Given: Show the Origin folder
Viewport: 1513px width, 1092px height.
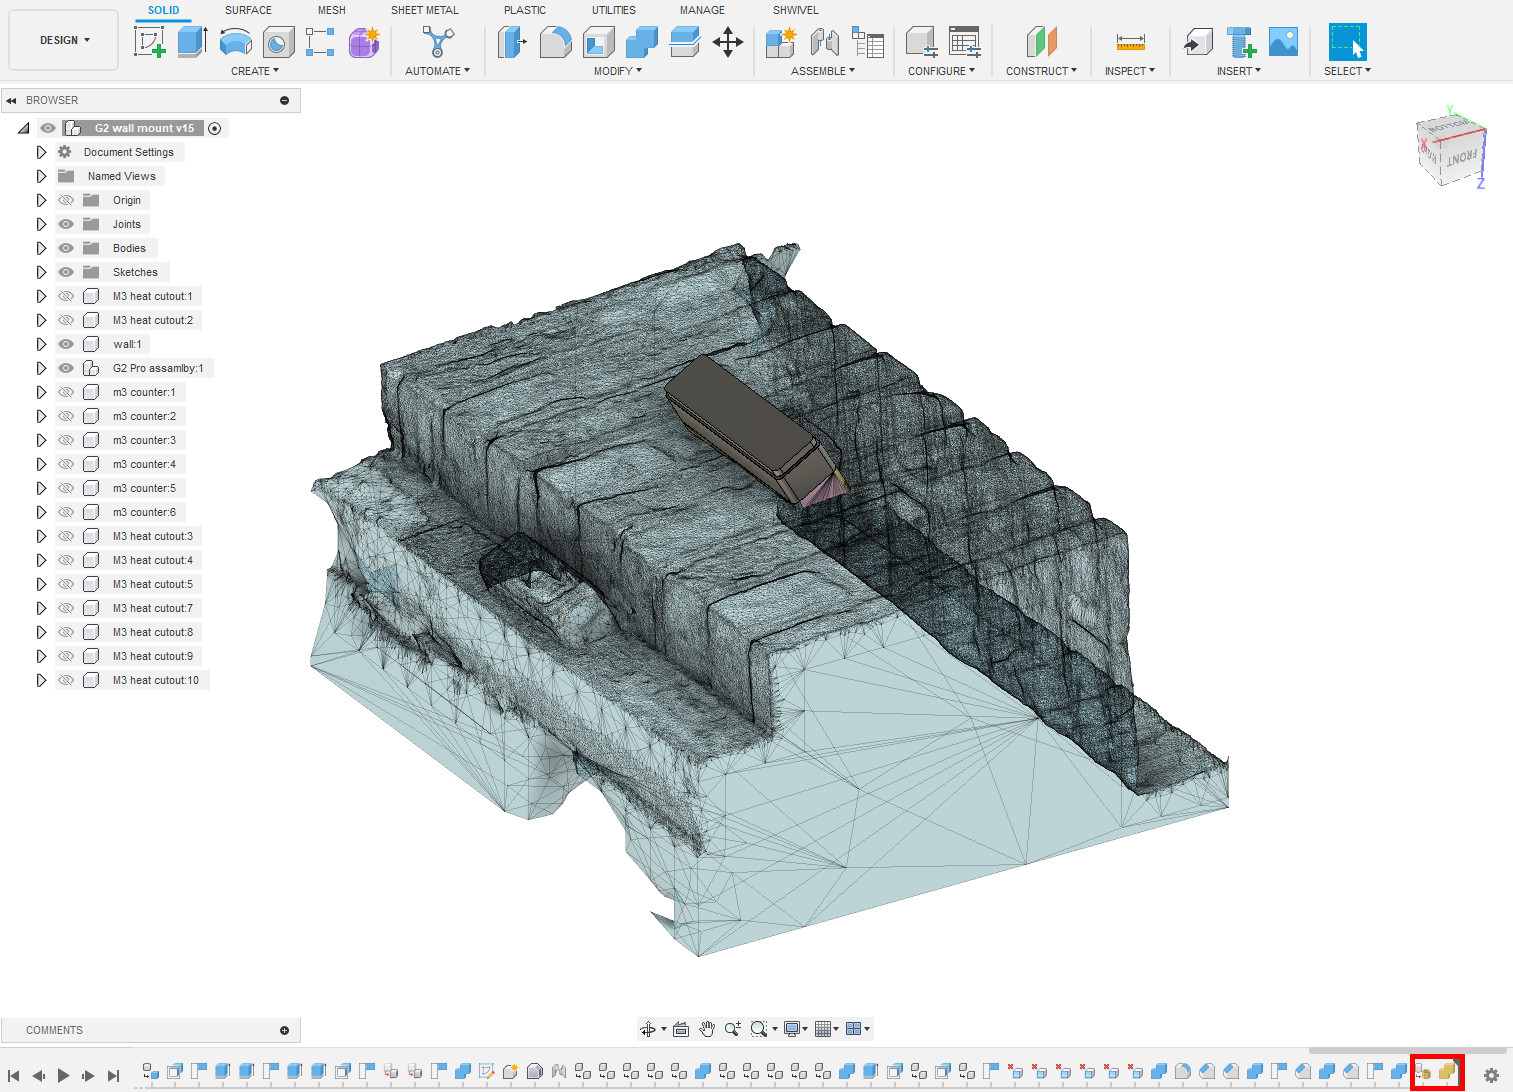Looking at the screenshot, I should coord(65,200).
